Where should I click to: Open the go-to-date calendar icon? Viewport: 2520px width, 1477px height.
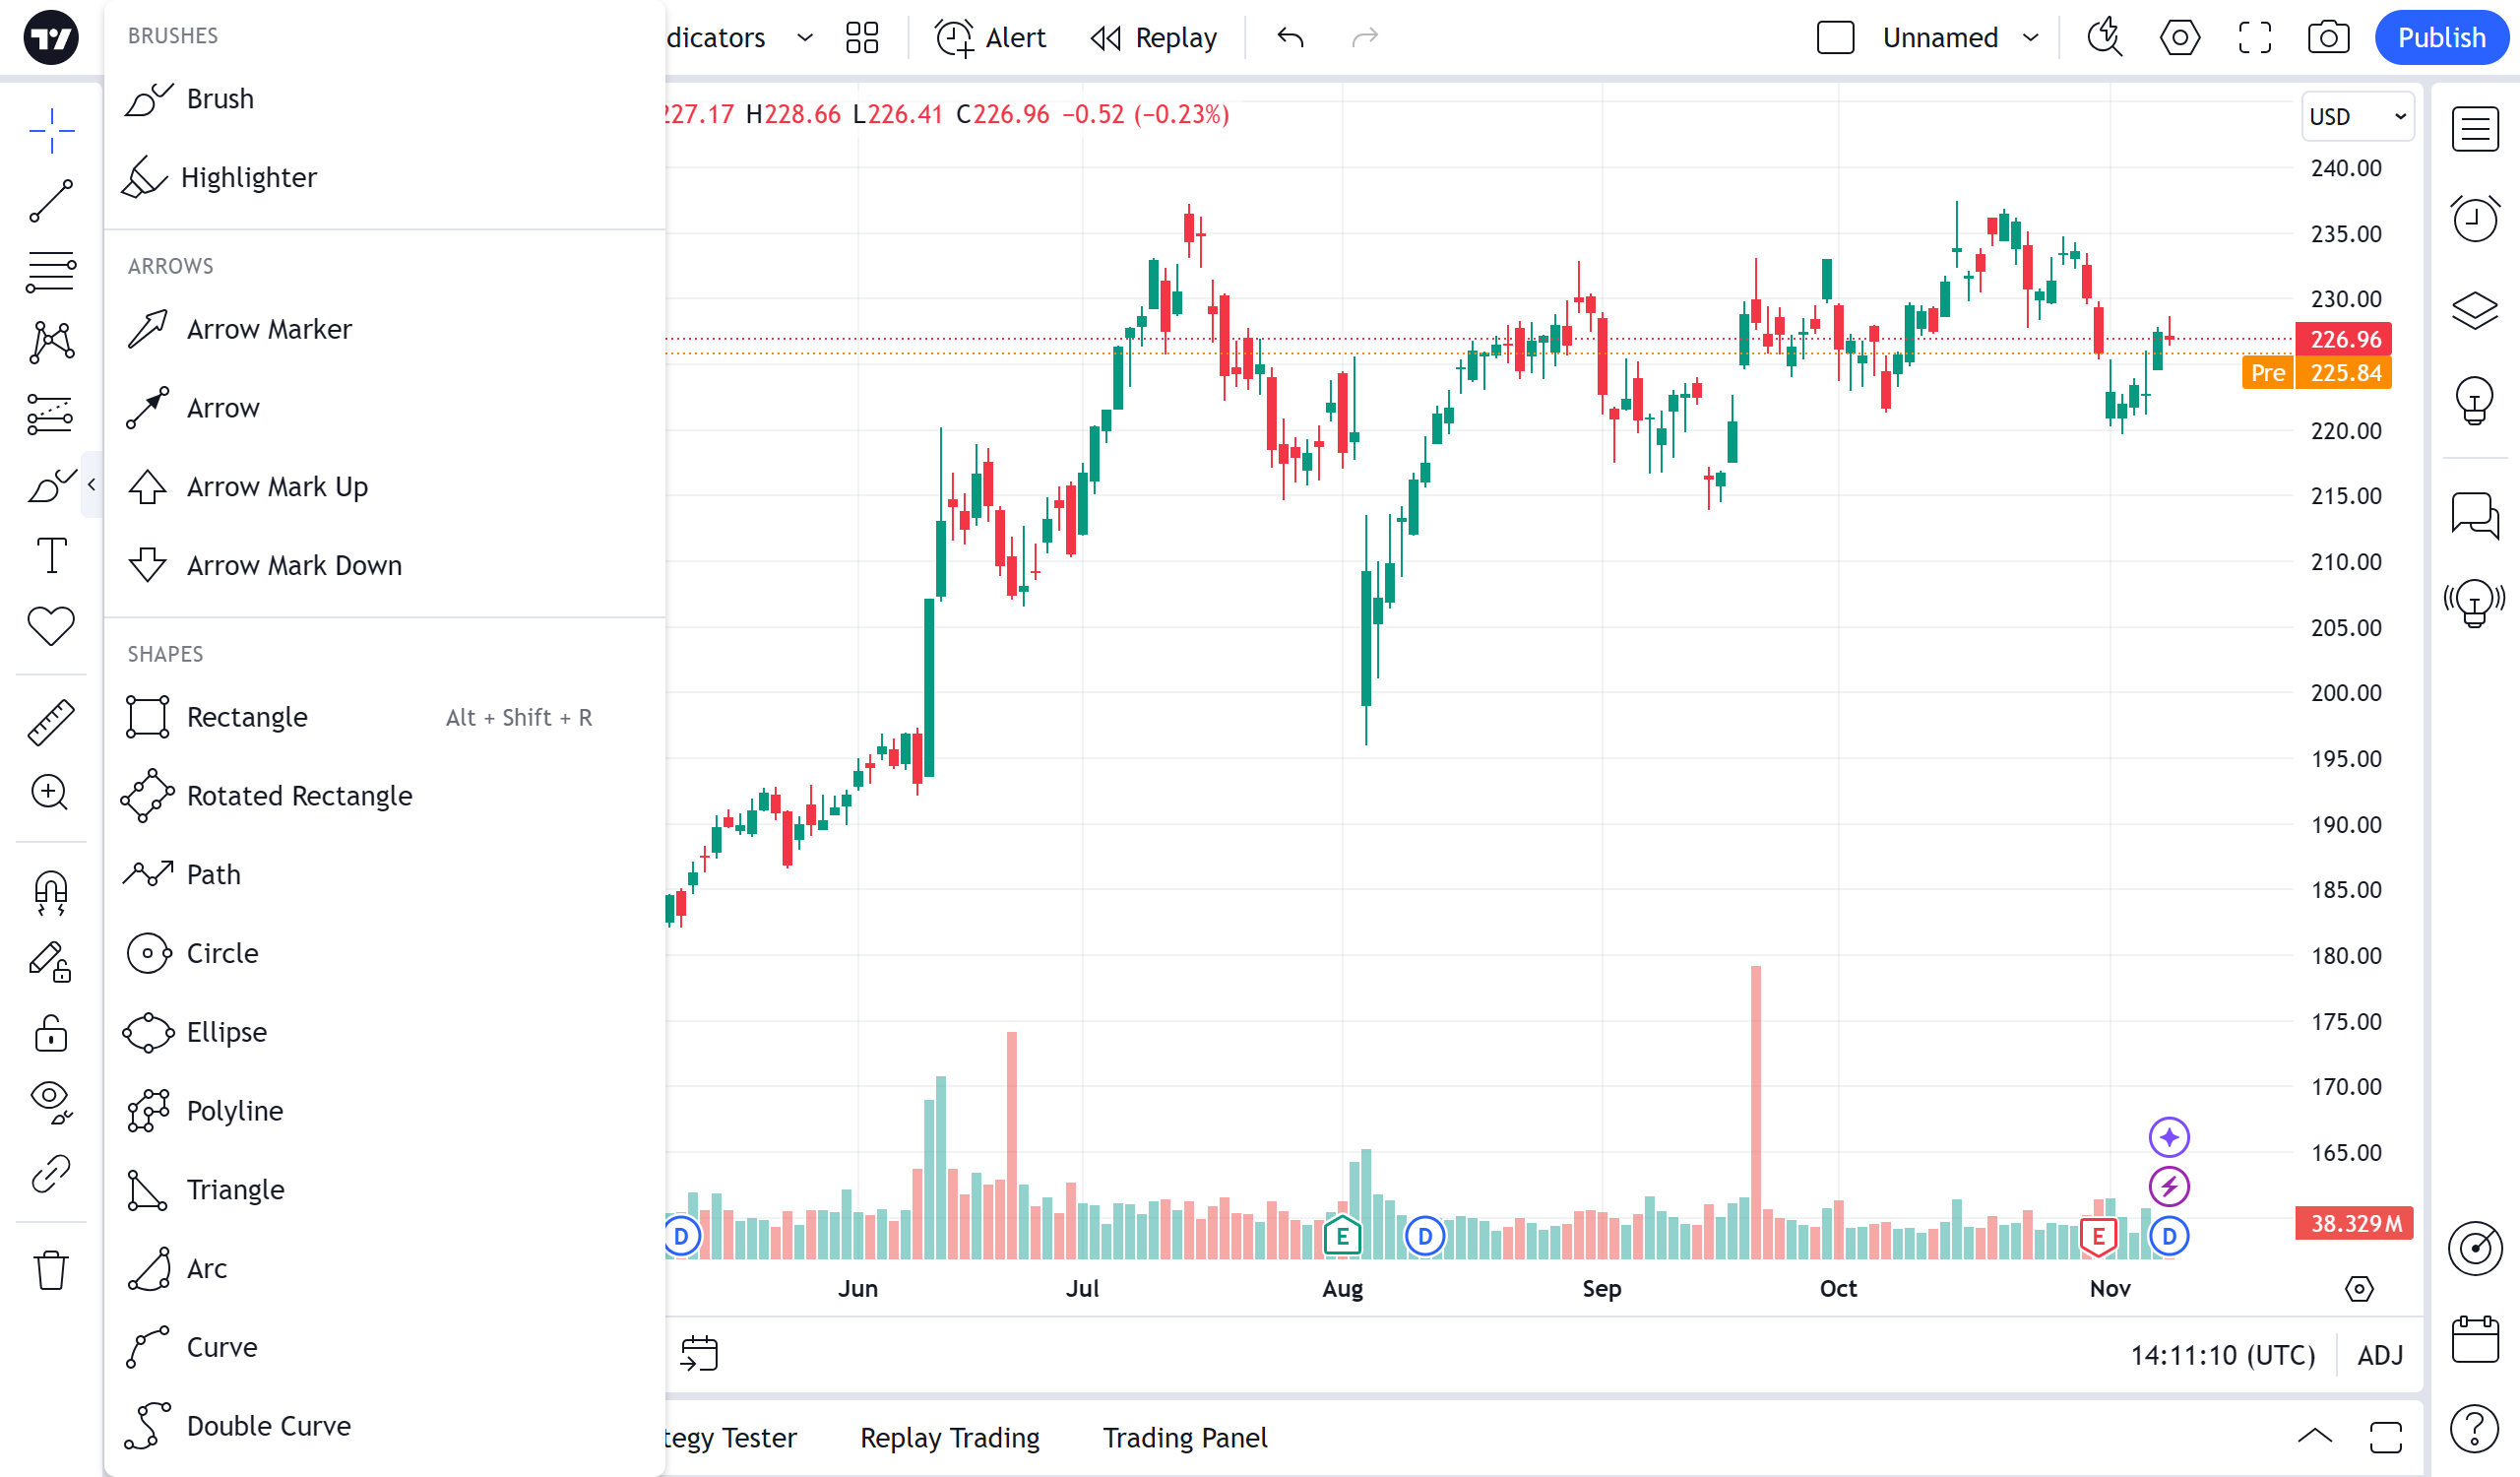699,1353
